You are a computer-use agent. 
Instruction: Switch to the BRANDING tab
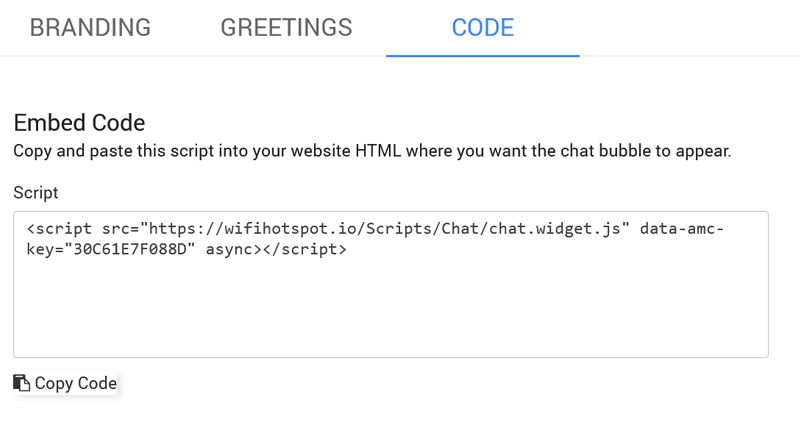click(x=90, y=27)
